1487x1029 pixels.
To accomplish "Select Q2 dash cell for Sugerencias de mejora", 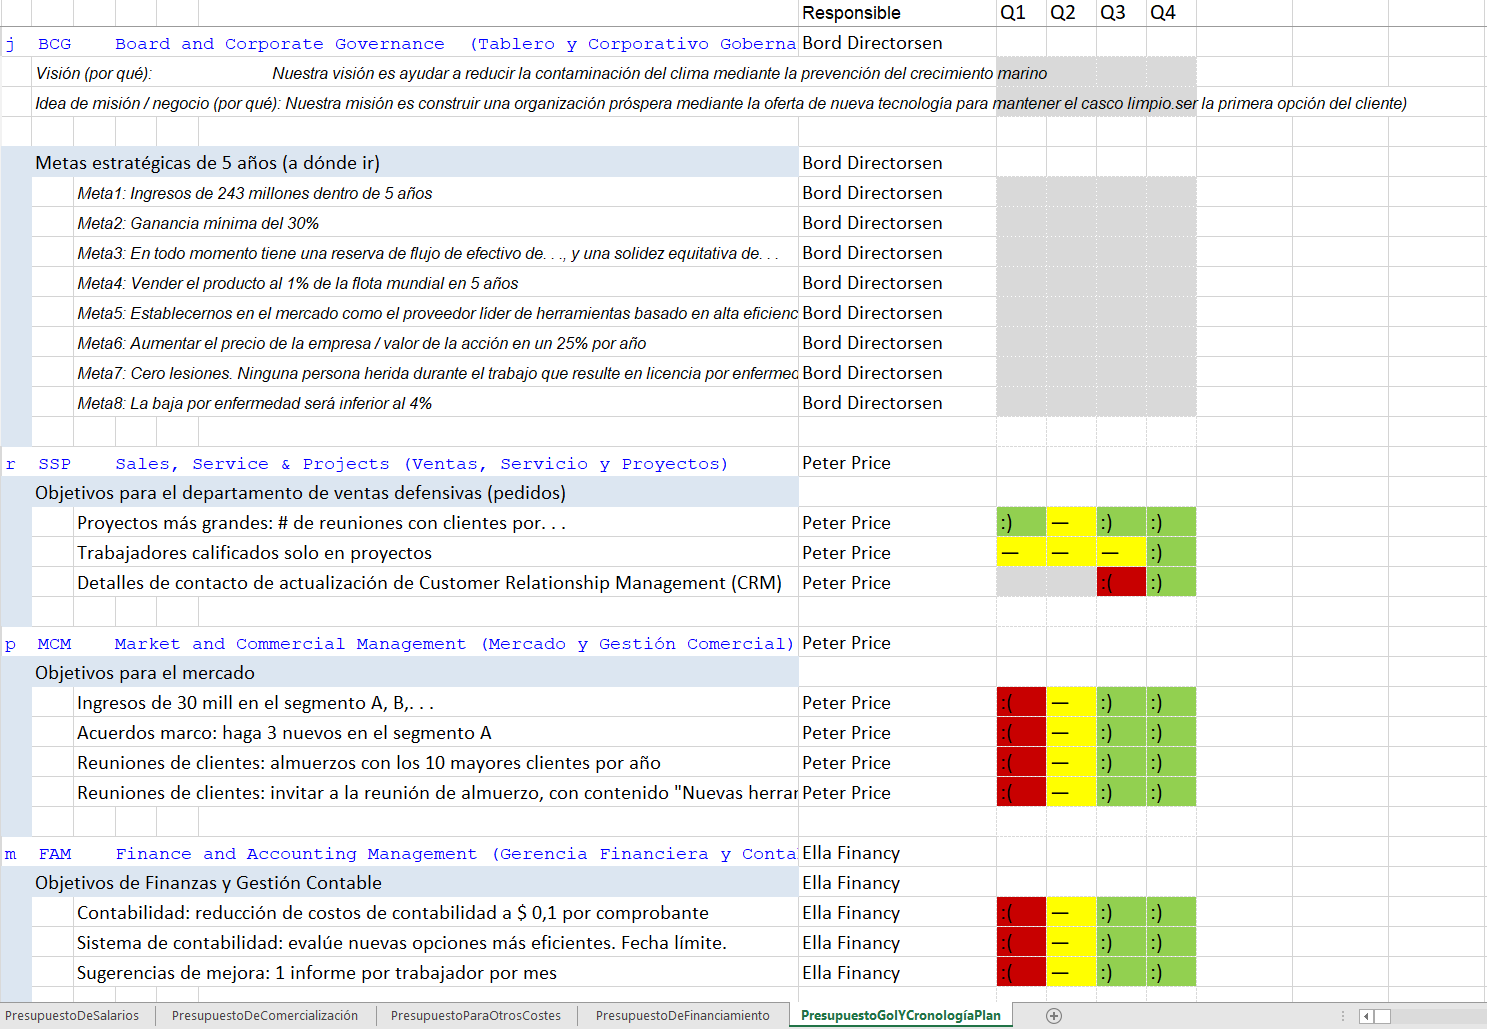I will click(x=1070, y=972).
